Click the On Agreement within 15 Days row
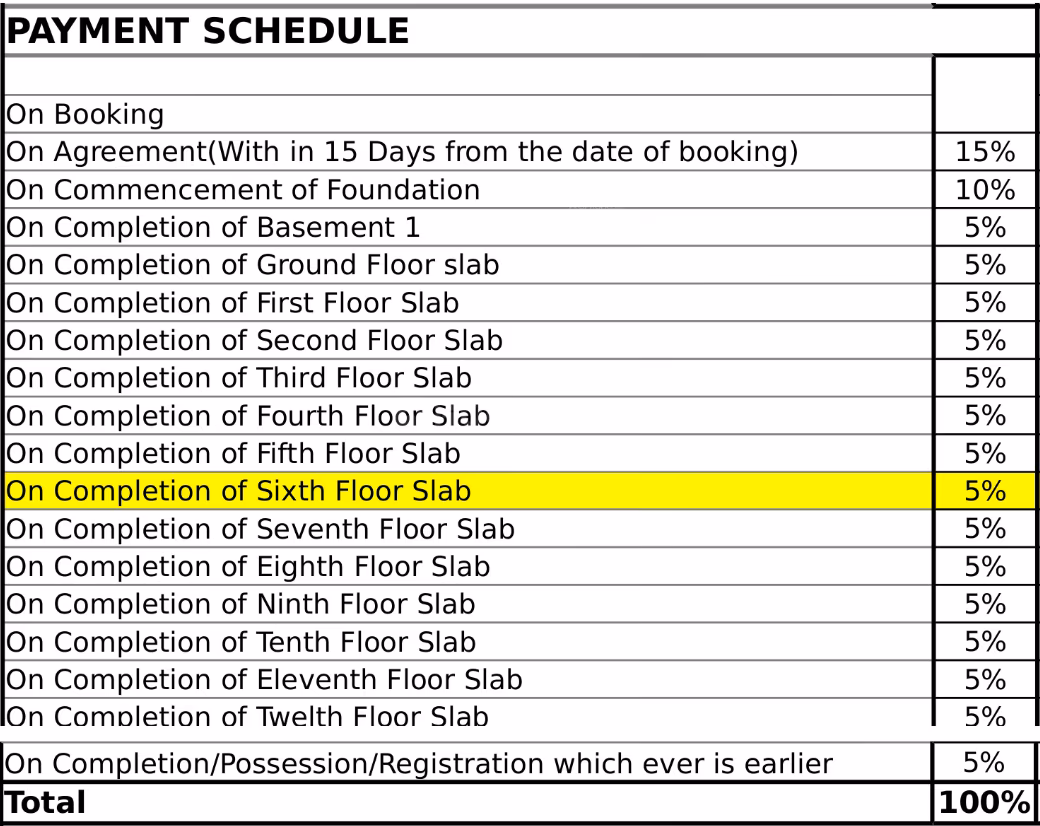This screenshot has width=1040, height=826. (468, 152)
